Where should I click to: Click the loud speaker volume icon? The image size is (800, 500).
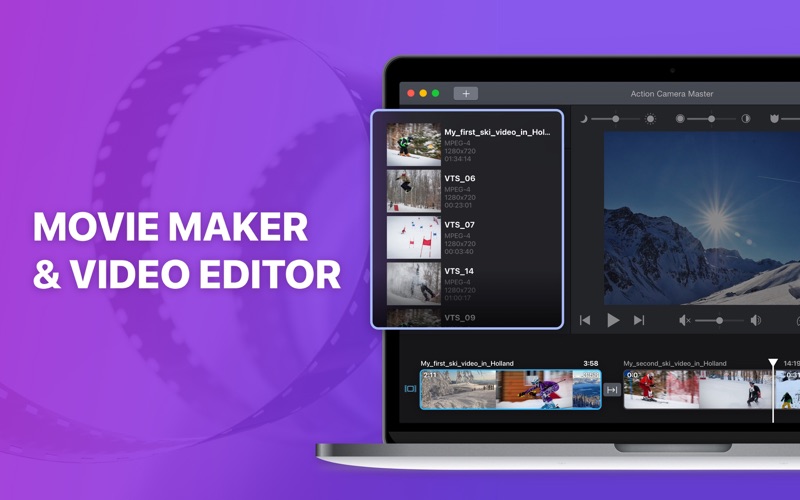pyautogui.click(x=756, y=320)
